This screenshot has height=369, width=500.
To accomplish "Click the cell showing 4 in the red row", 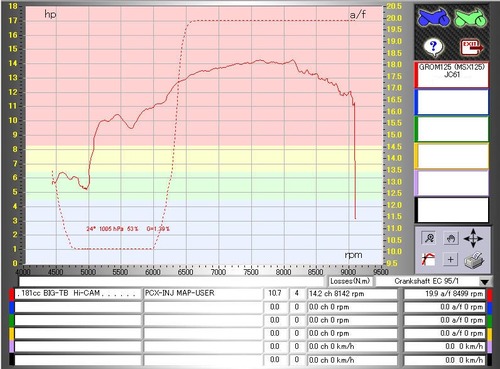I will coord(297,294).
